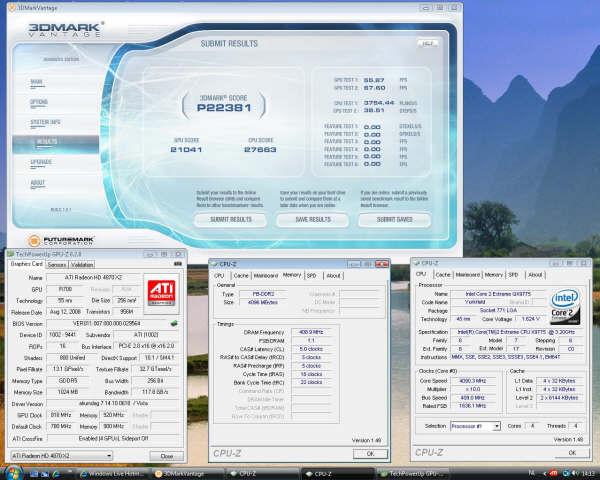Open the SPD tab in CPU-Z Memory window
600x480 pixels.
[311, 276]
